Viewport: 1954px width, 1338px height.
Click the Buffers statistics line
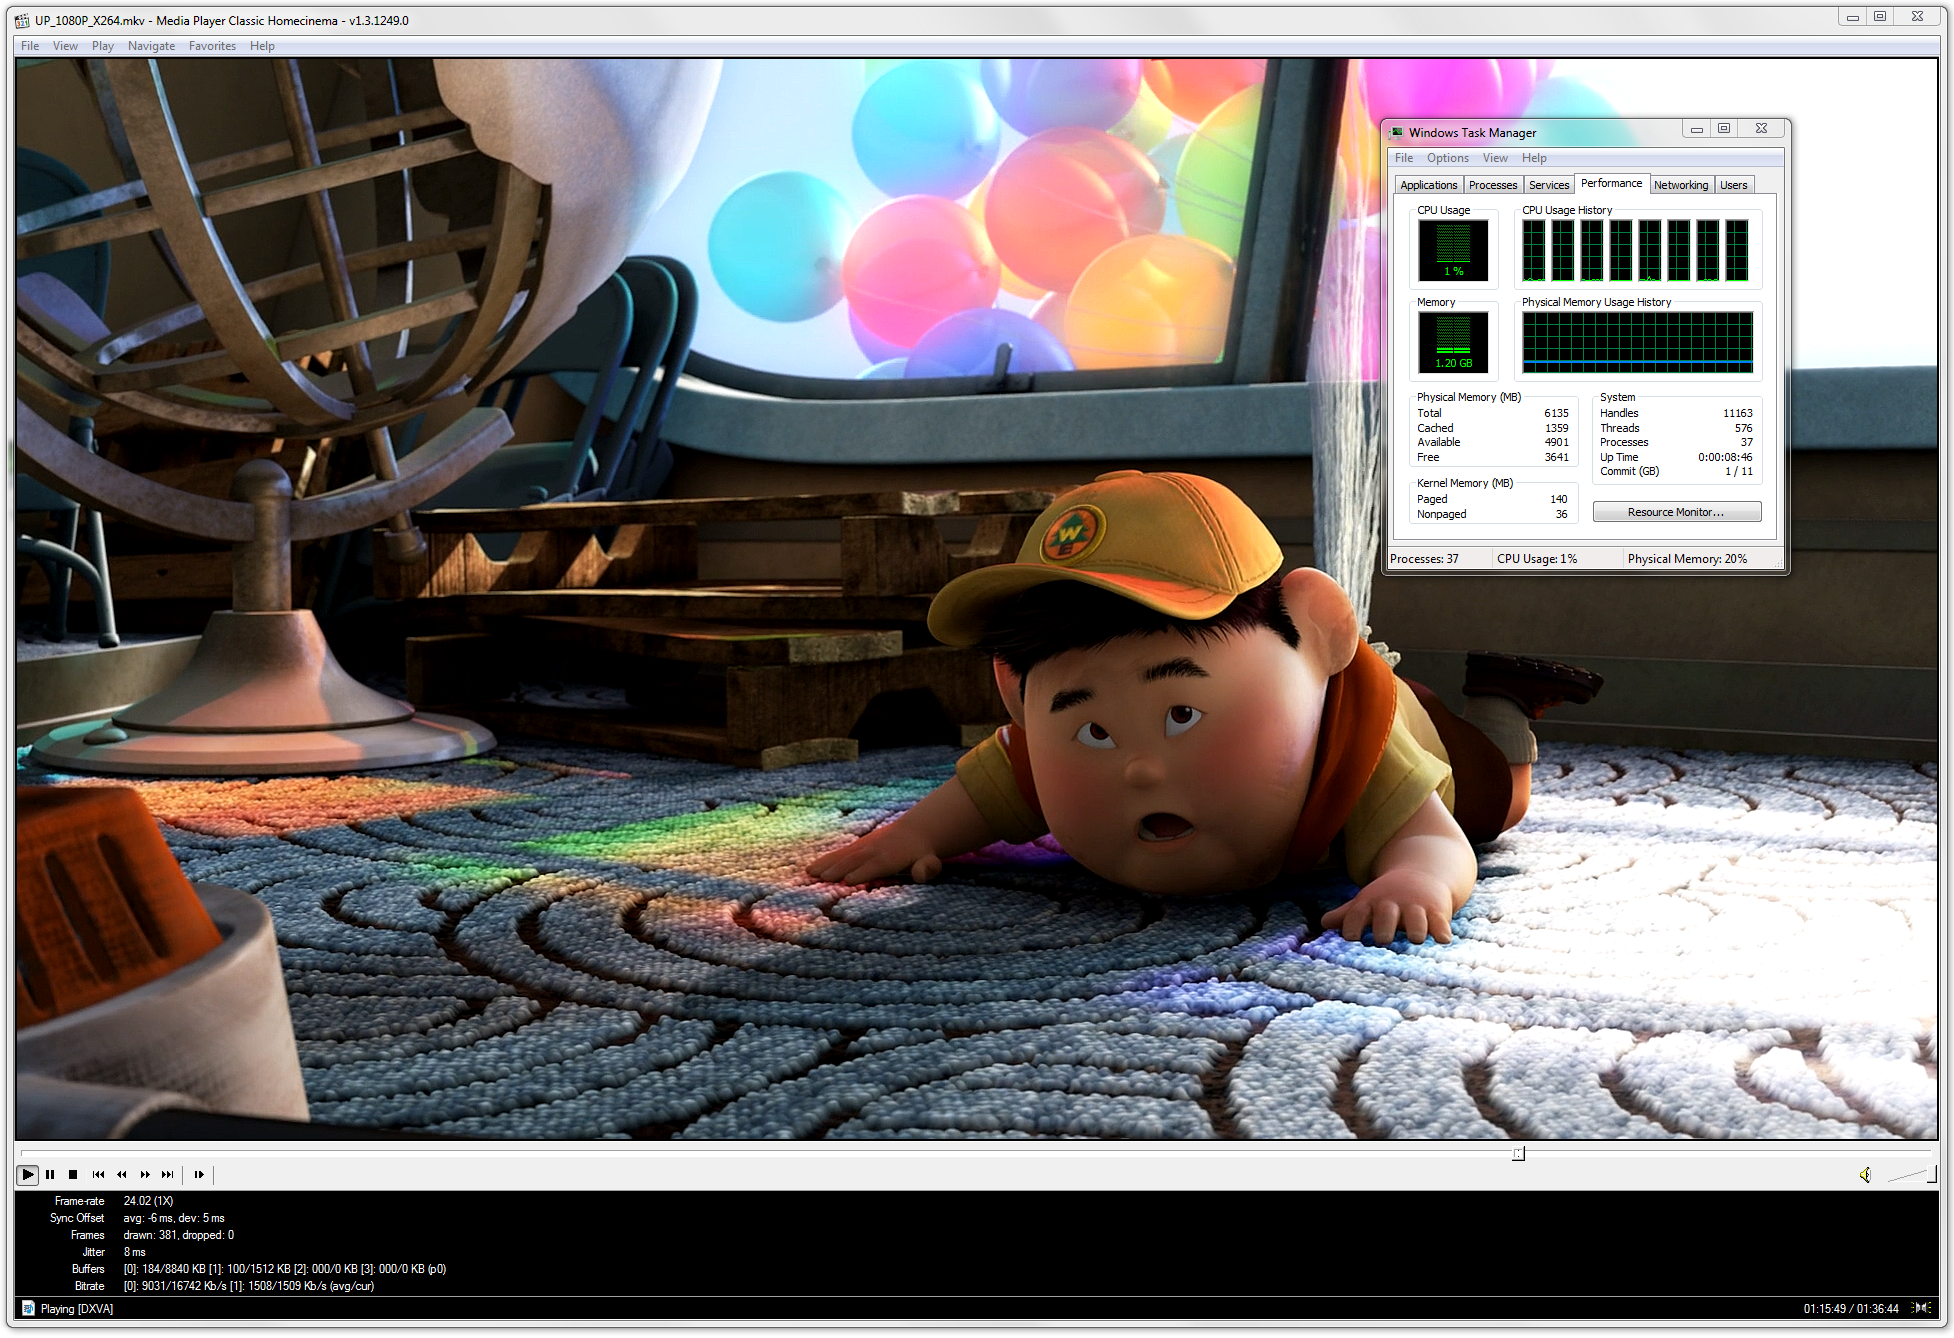click(x=285, y=1269)
